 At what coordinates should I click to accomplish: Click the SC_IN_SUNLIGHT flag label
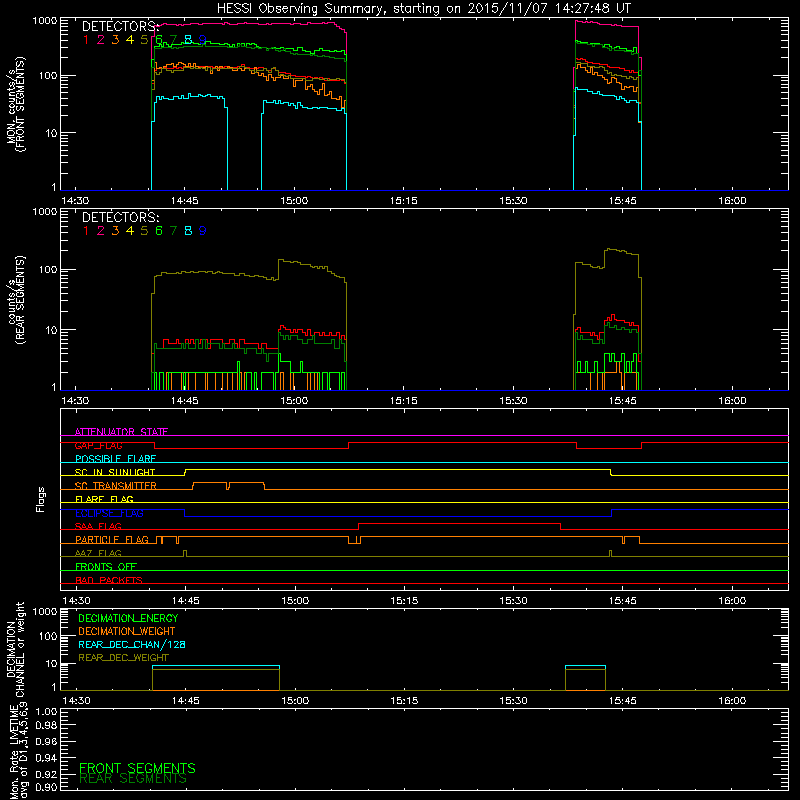[x=115, y=472]
